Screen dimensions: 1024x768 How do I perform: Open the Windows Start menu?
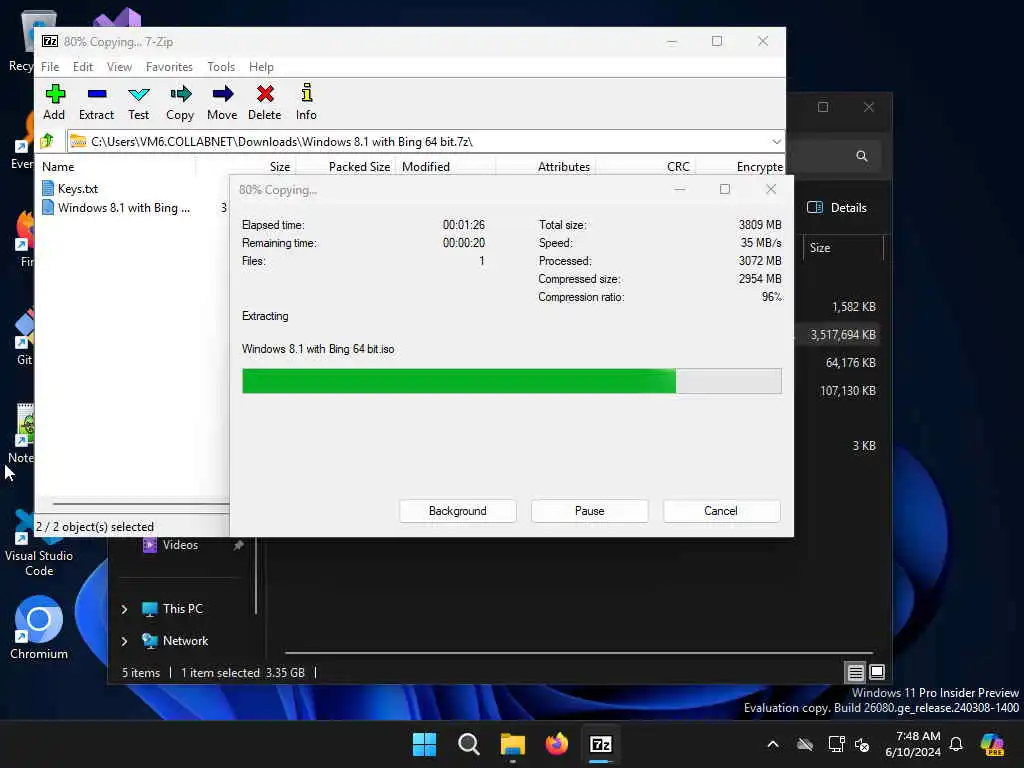point(424,744)
